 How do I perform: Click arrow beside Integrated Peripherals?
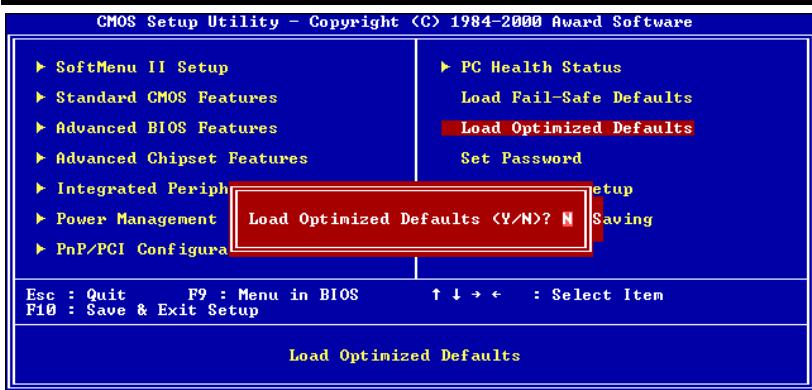pyautogui.click(x=41, y=188)
